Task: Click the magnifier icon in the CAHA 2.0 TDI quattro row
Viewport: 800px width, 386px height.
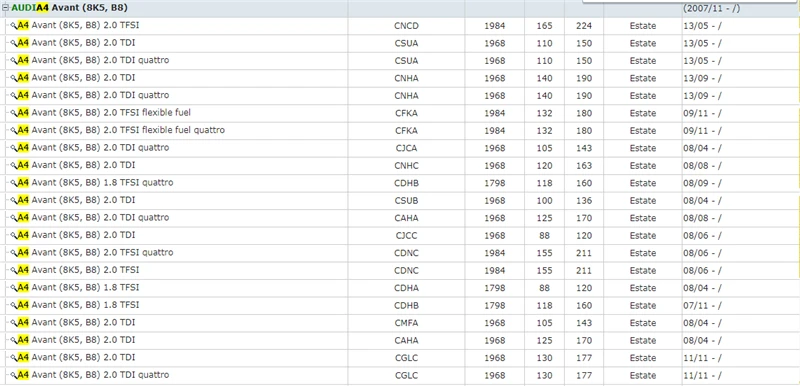Action: [x=14, y=218]
